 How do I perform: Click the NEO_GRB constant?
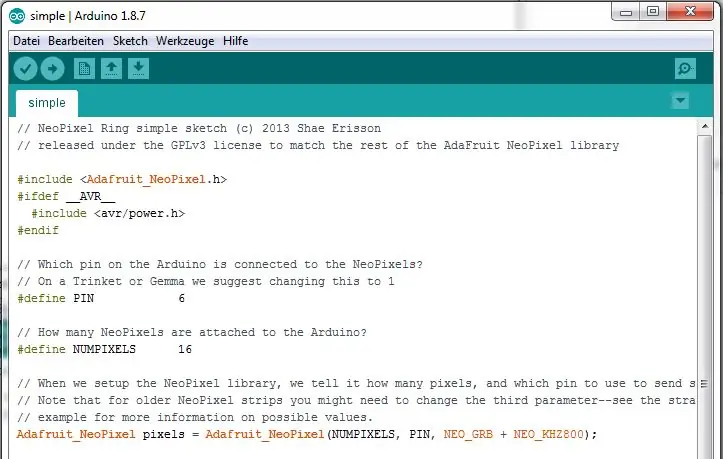[468, 435]
